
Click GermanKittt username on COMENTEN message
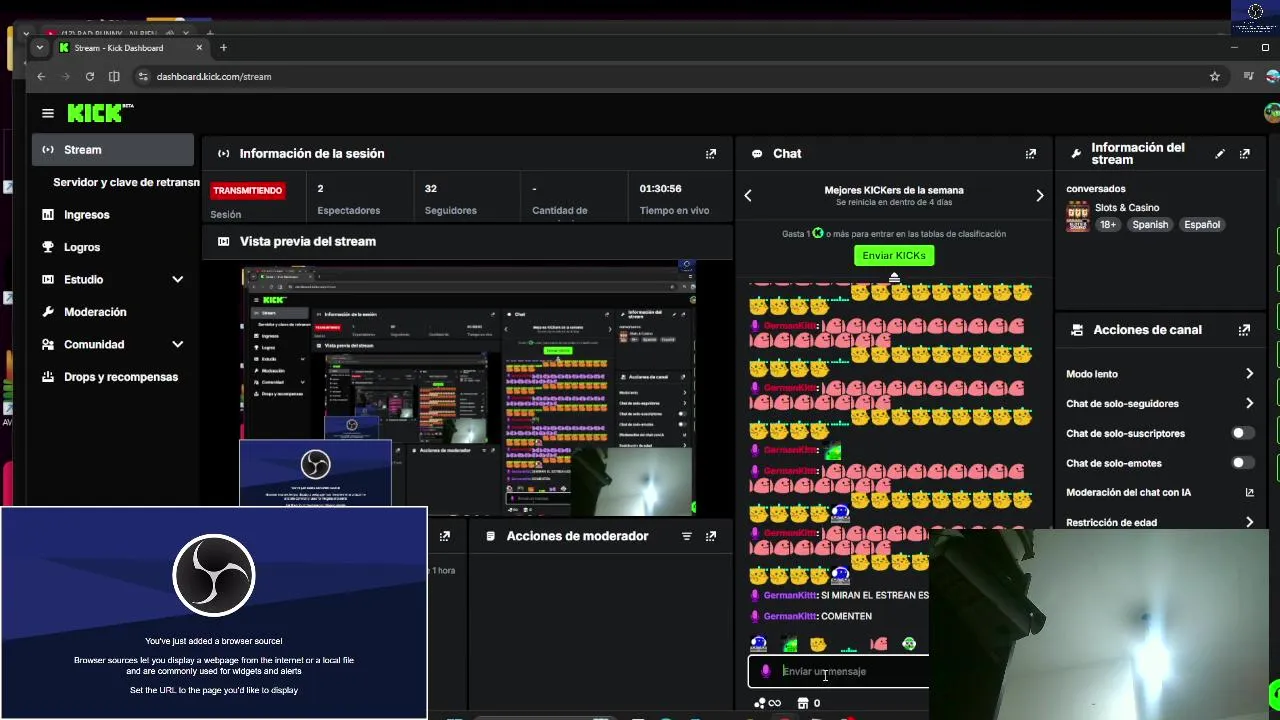790,617
